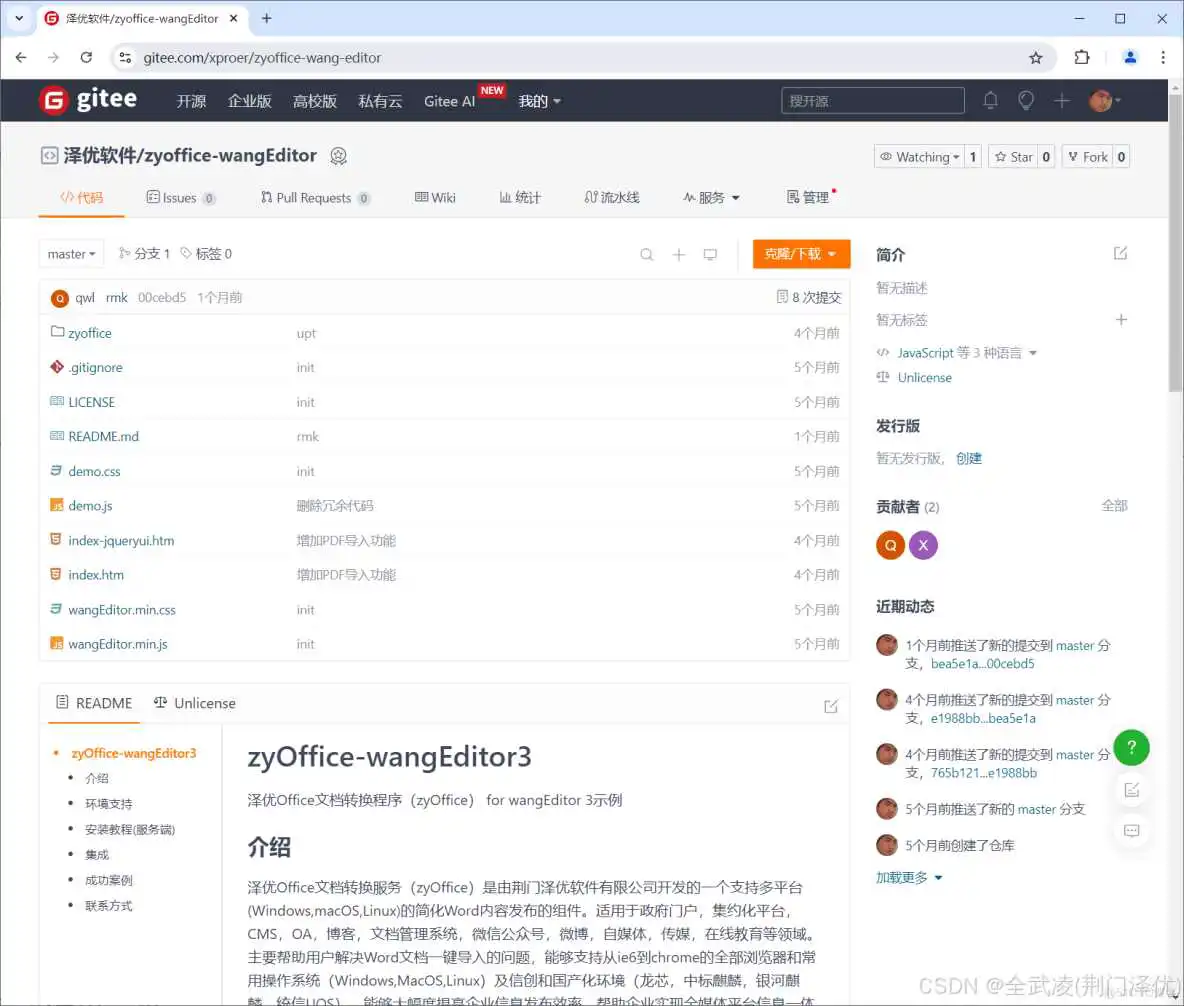Click the plus icon to create a new repository
Screen dimensions: 1184x1006
pyautogui.click(x=1062, y=100)
